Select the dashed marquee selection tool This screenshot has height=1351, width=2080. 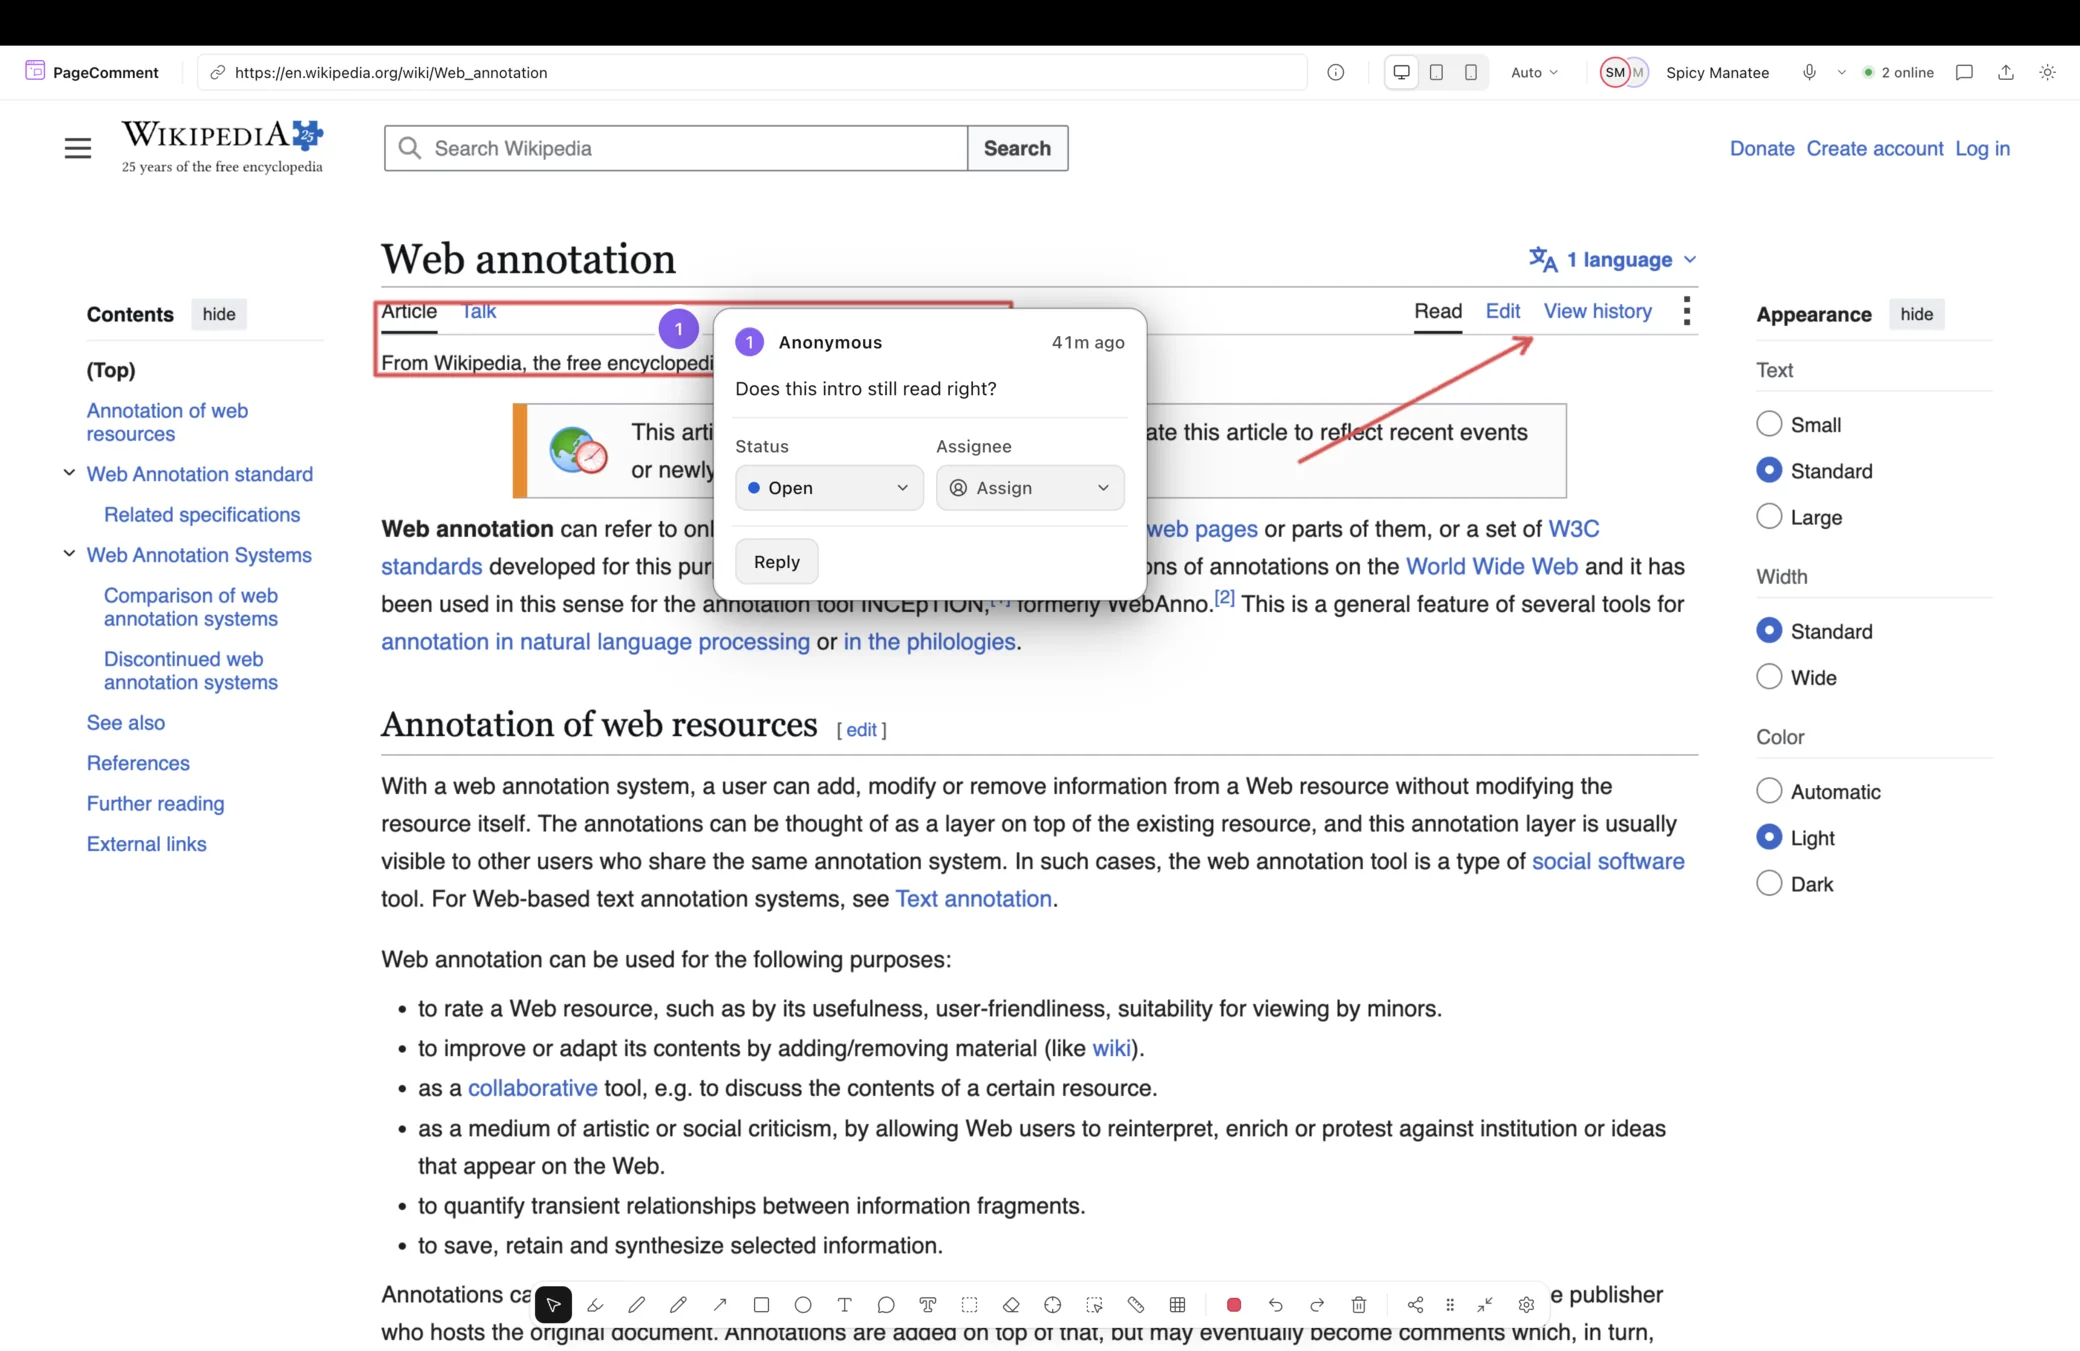point(969,1304)
